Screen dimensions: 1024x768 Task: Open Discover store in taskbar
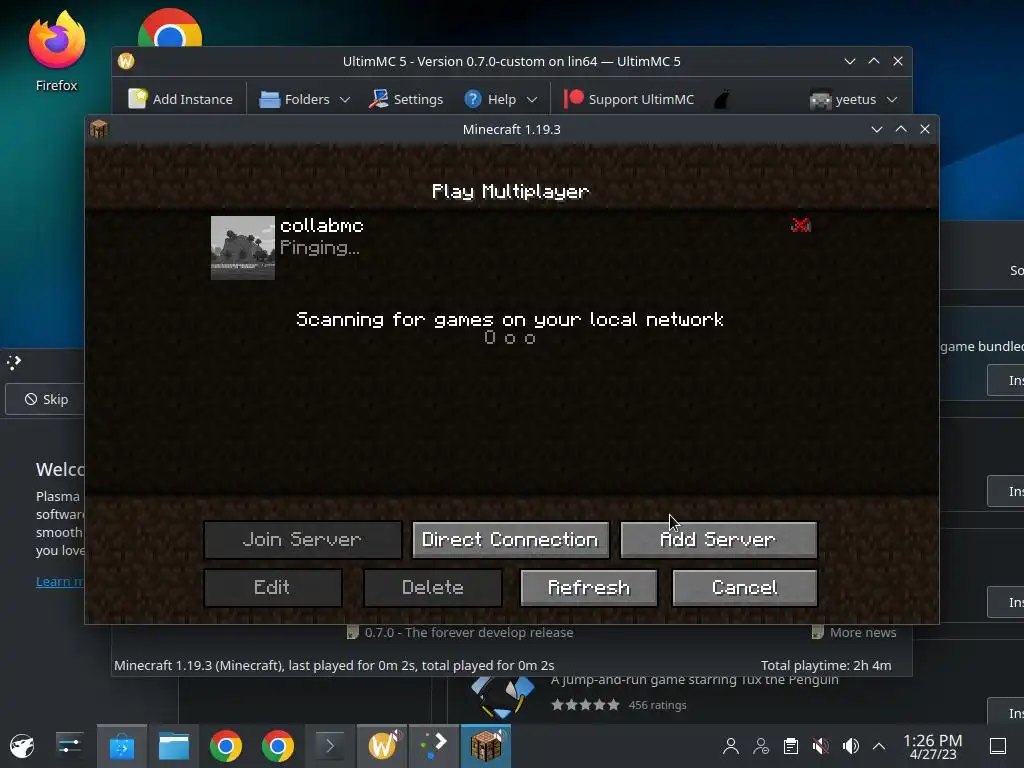click(121, 746)
